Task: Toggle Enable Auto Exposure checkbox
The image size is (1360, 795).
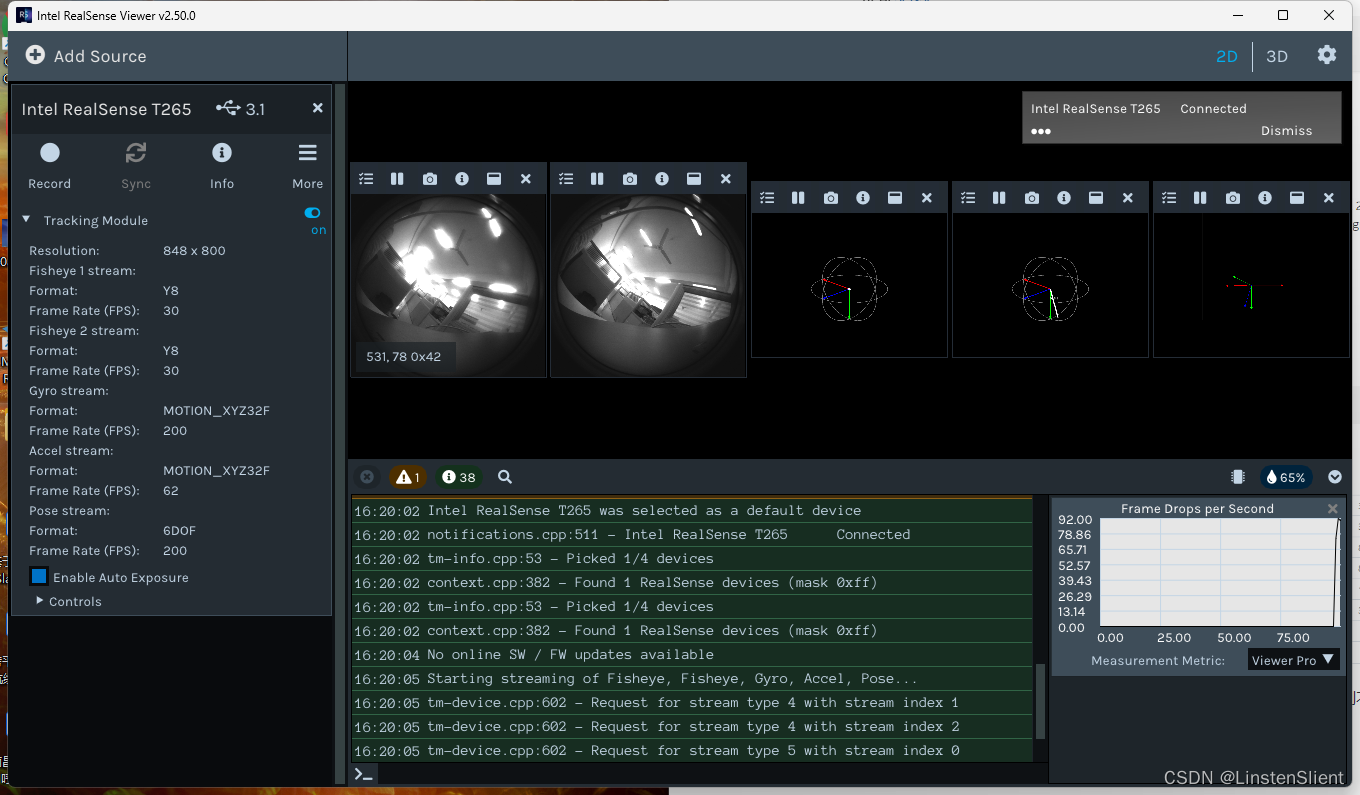Action: pos(39,577)
